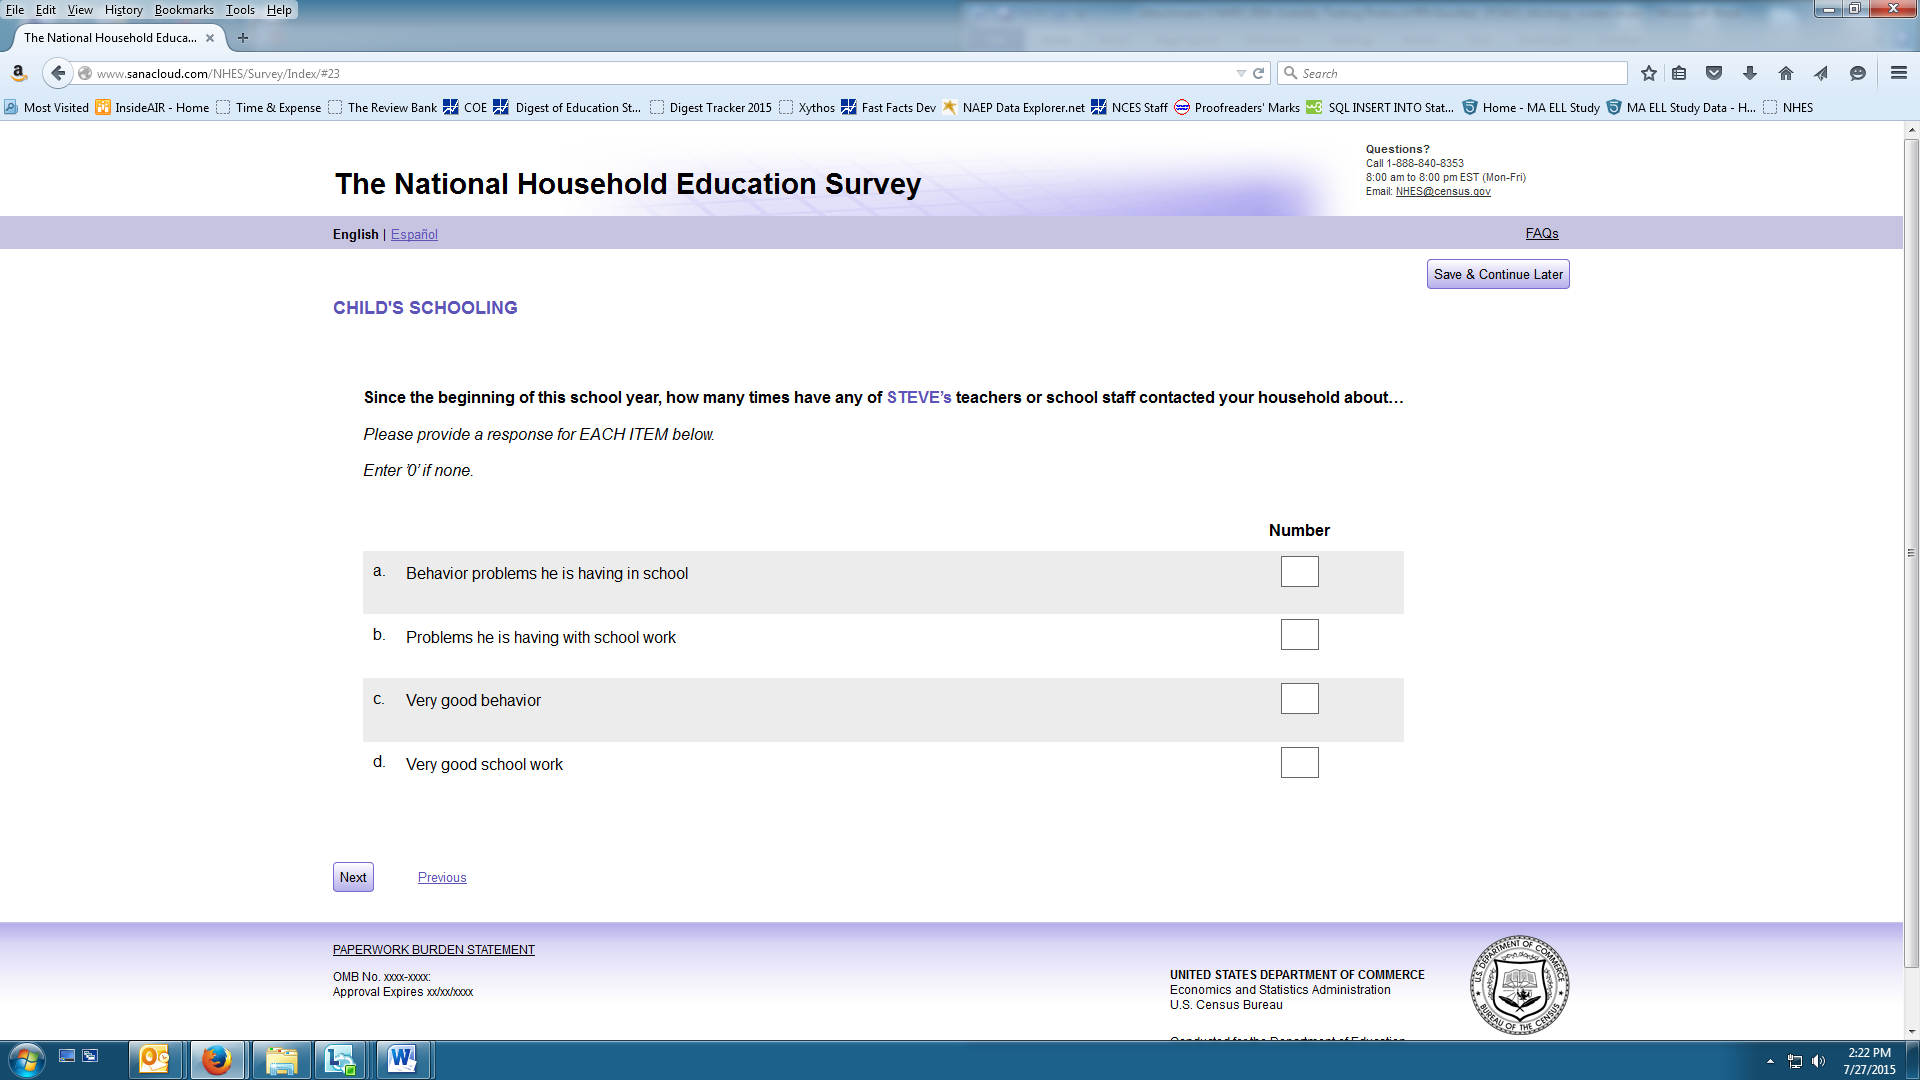Expand the URL bar history dropdown
1920x1080 pixels.
point(1241,73)
